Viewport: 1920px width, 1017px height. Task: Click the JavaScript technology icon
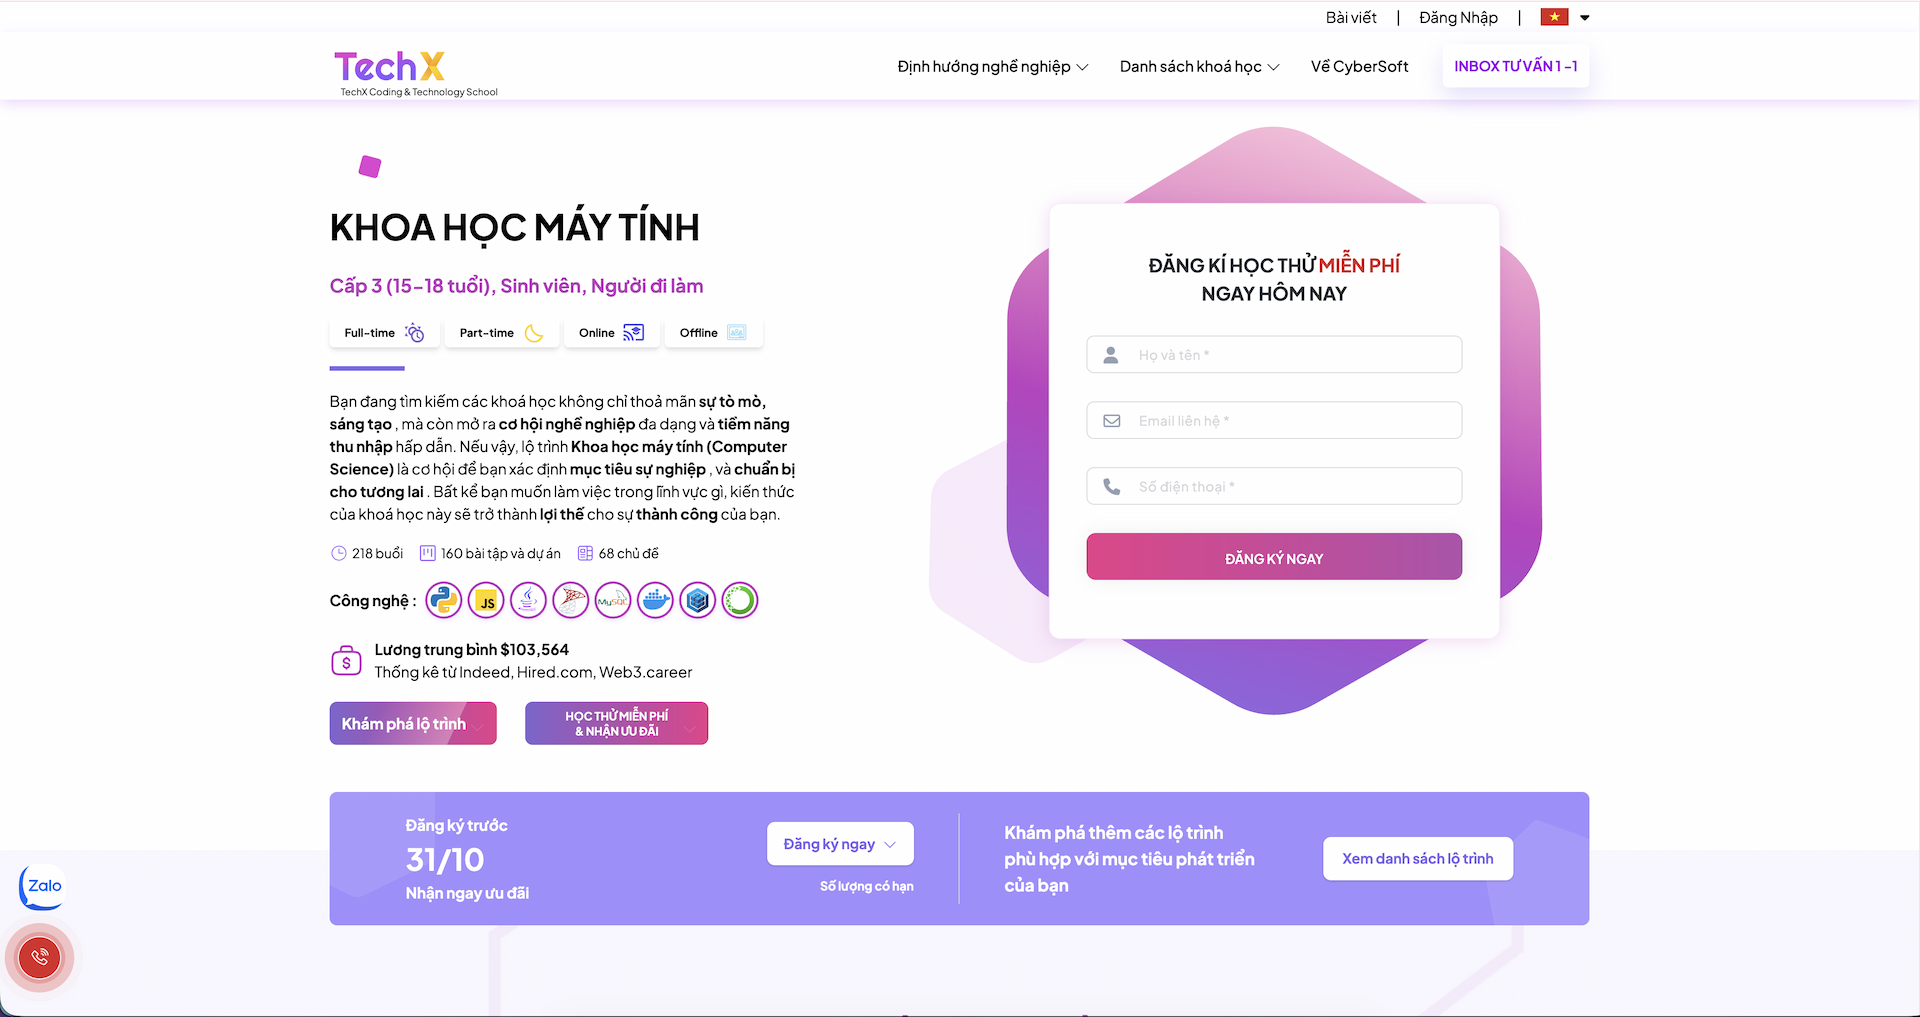click(x=486, y=600)
